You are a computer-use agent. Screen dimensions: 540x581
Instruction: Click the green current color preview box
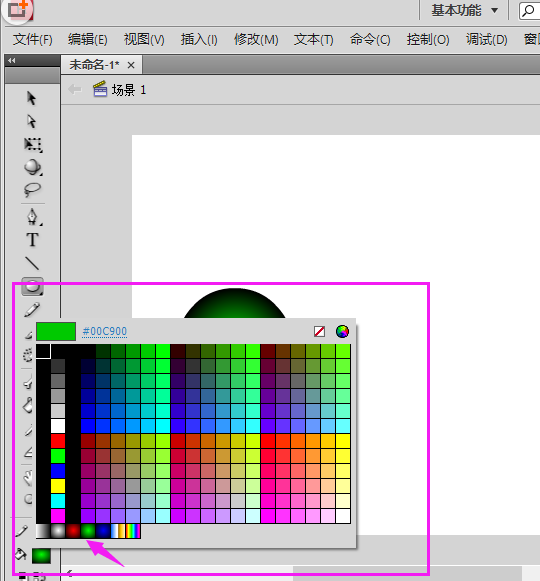(x=56, y=331)
